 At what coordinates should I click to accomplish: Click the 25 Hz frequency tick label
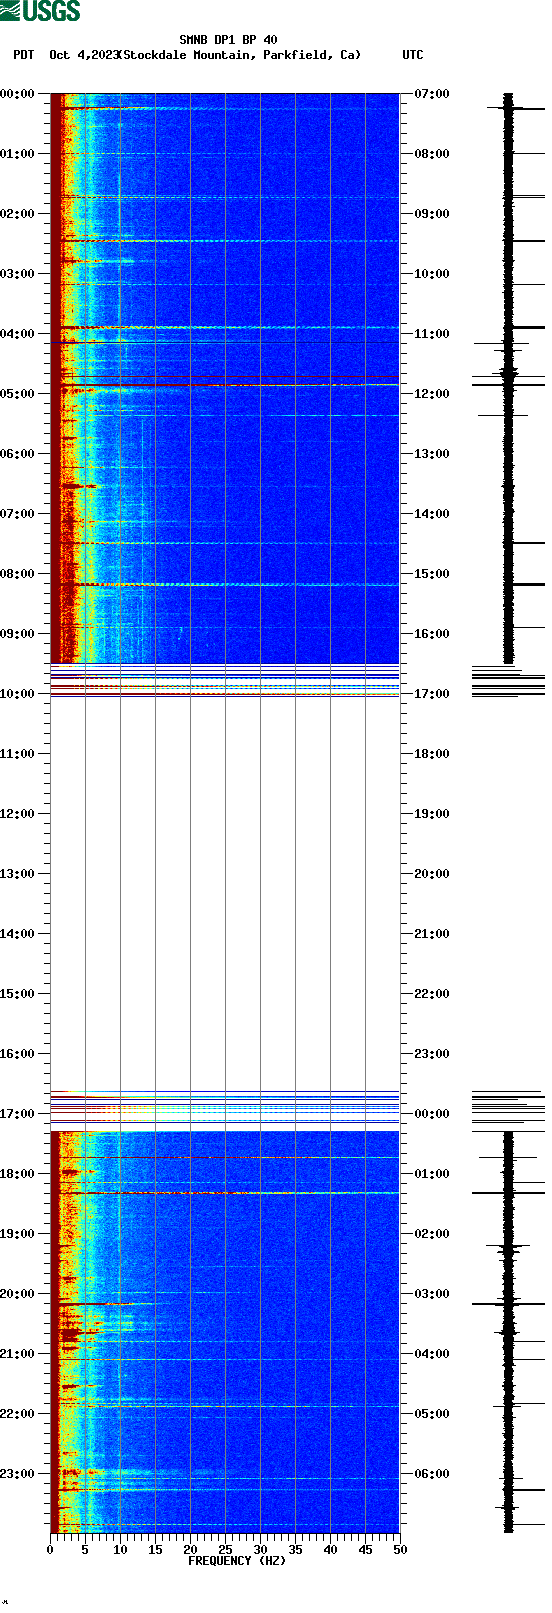tap(225, 1550)
